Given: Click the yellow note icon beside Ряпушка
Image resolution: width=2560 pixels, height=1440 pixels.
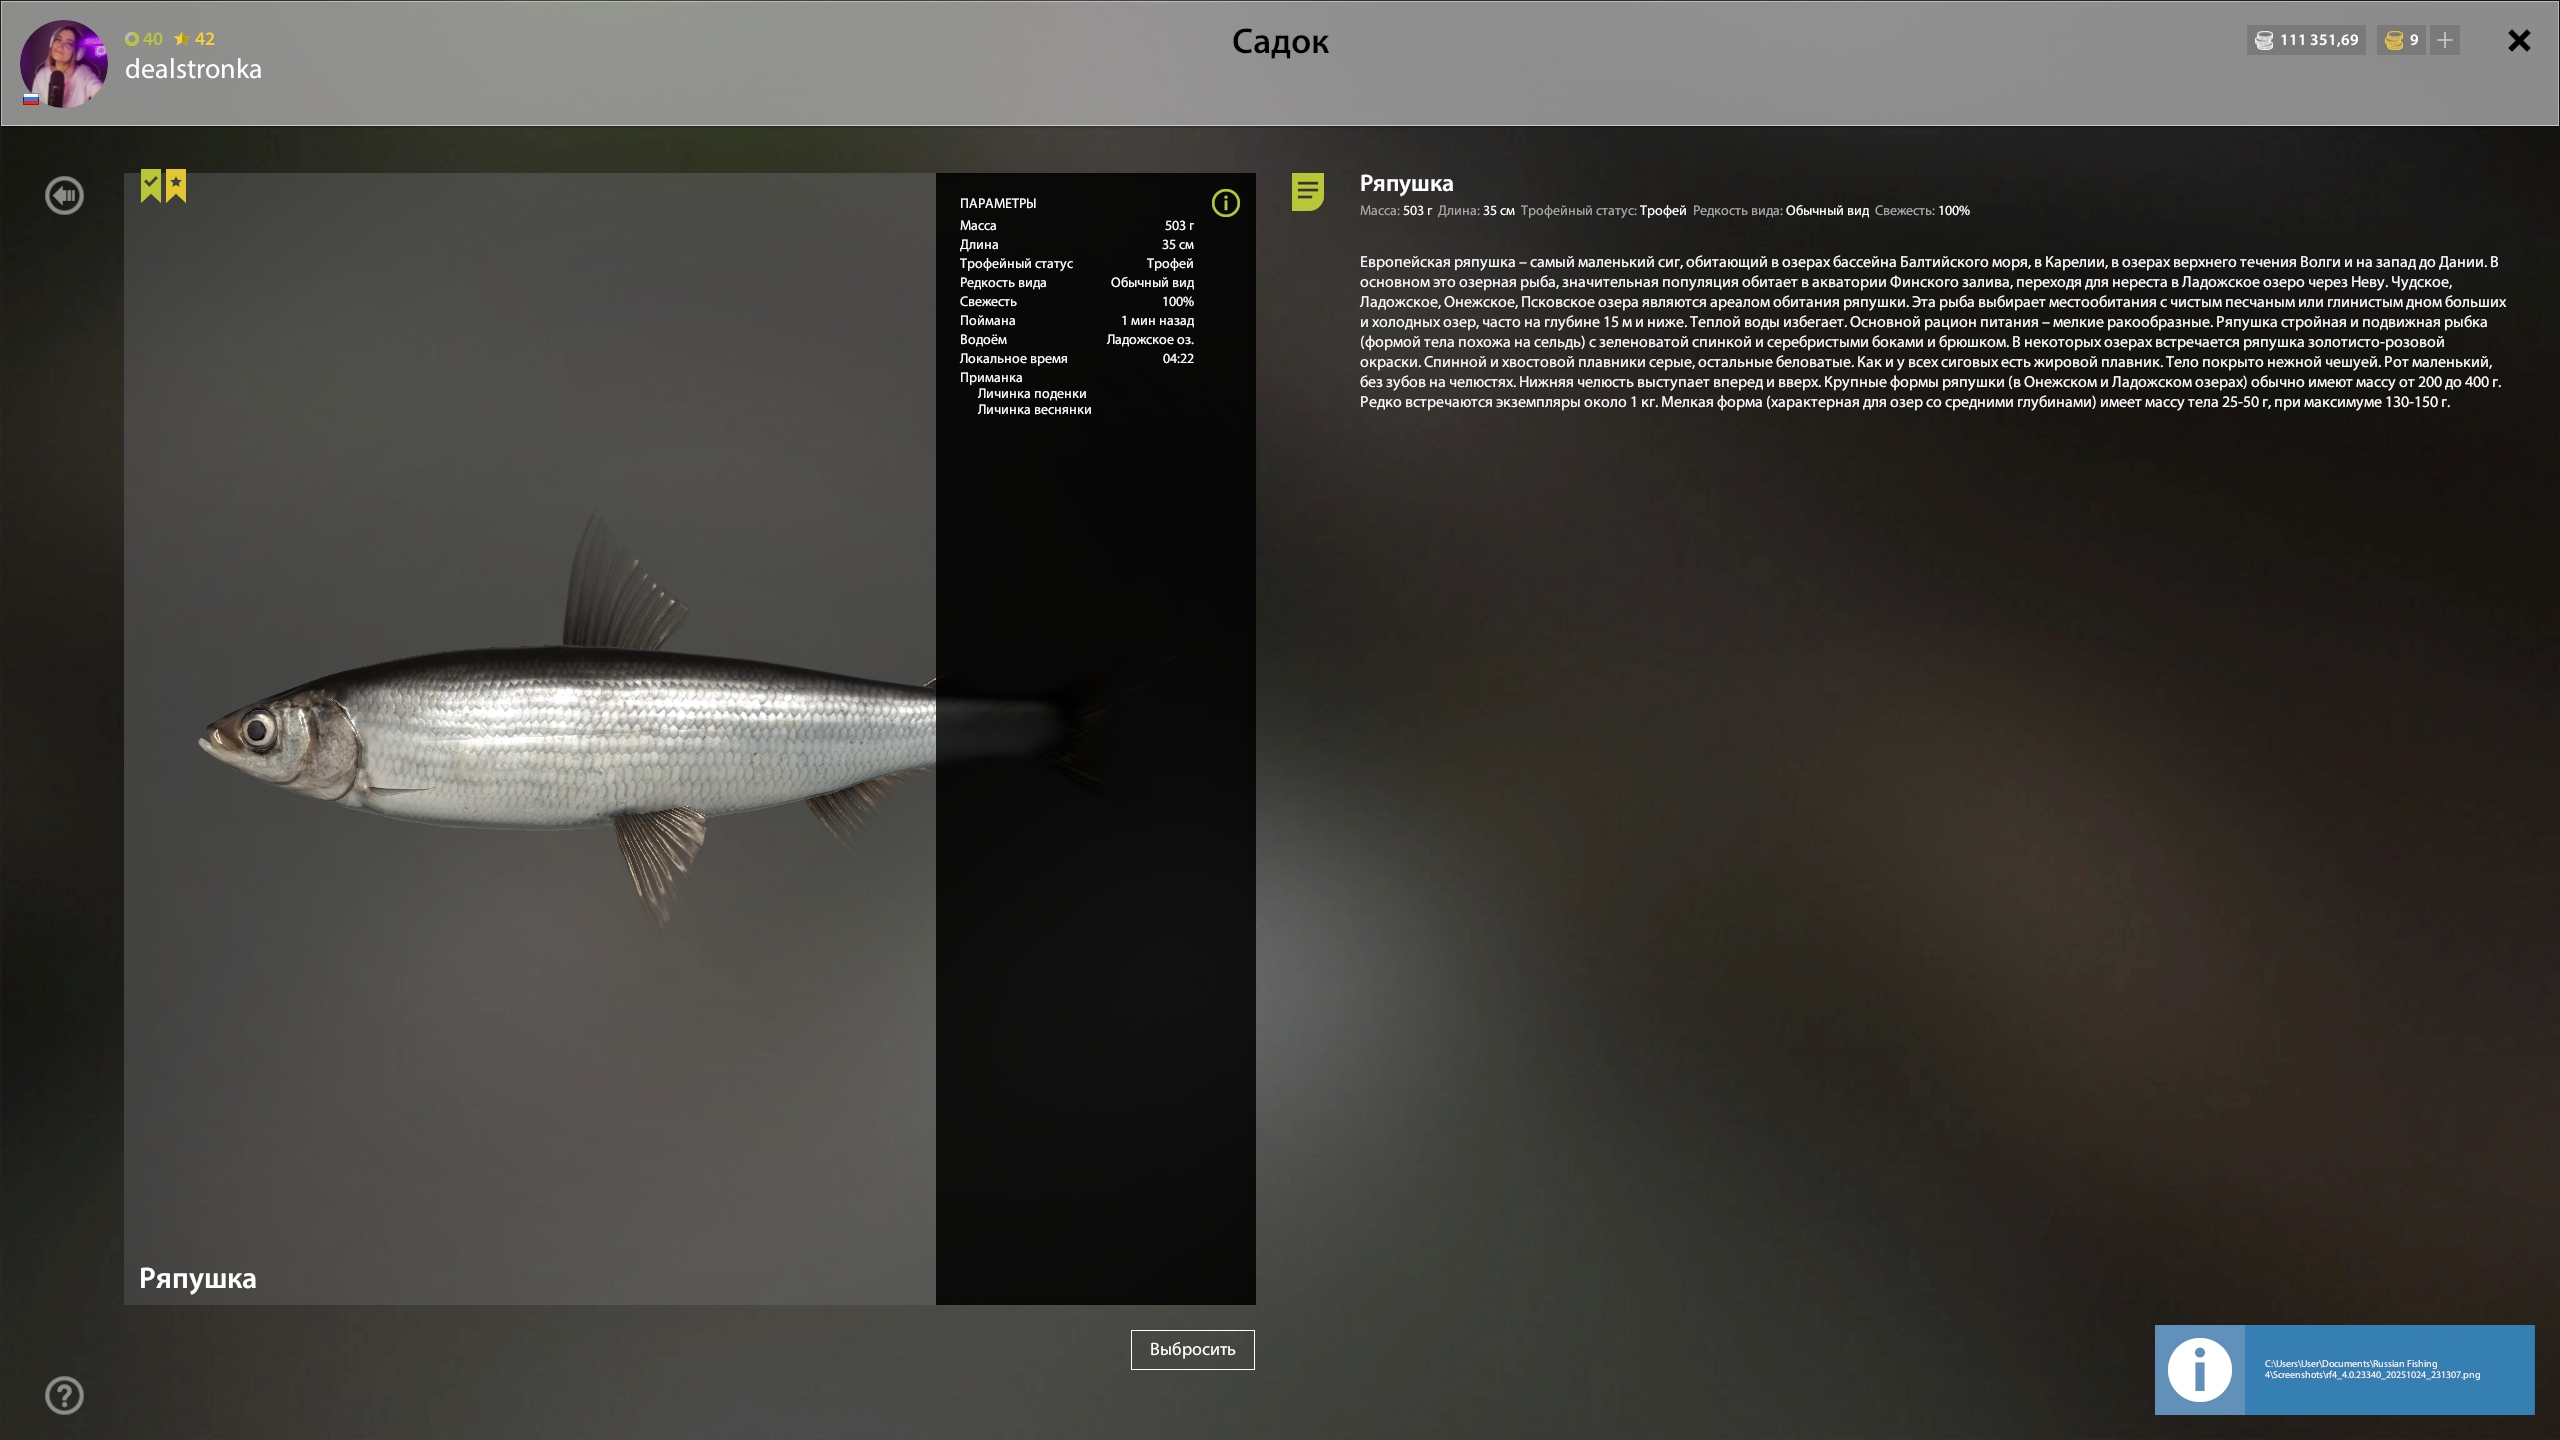Looking at the screenshot, I should tap(1307, 191).
